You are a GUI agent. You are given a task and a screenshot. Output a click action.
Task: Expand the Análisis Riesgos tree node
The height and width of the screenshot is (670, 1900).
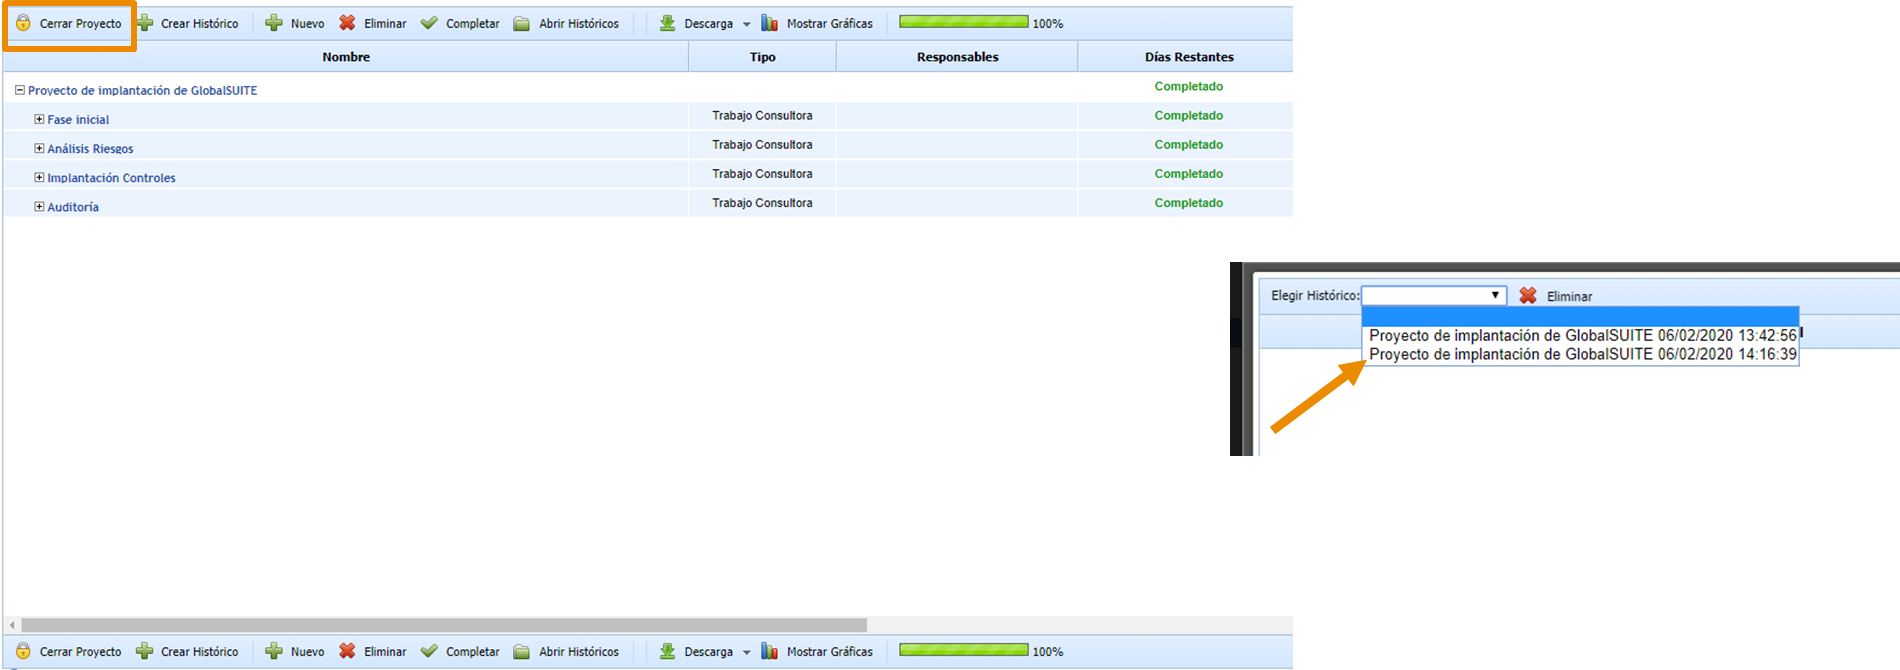pyautogui.click(x=39, y=148)
